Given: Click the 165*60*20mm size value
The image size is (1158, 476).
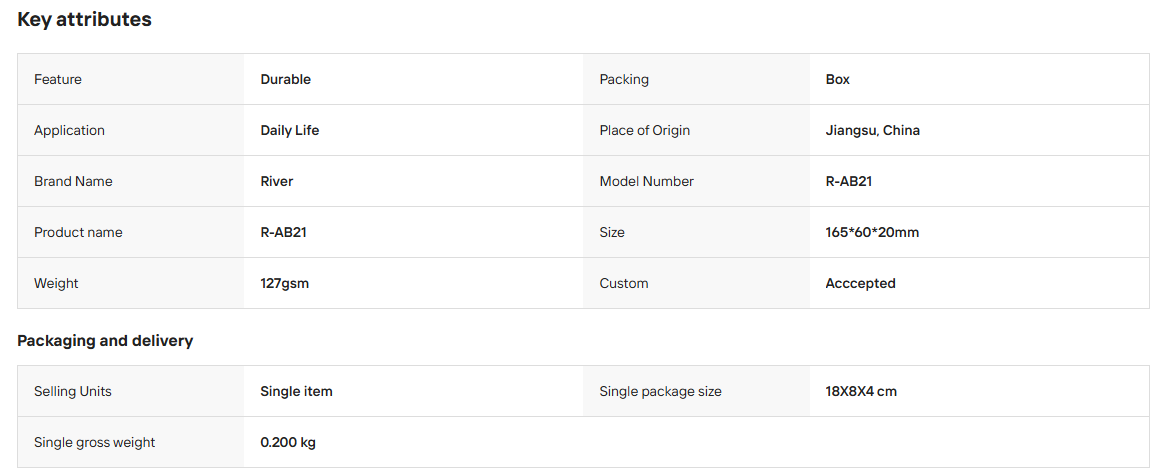Looking at the screenshot, I should (x=872, y=232).
